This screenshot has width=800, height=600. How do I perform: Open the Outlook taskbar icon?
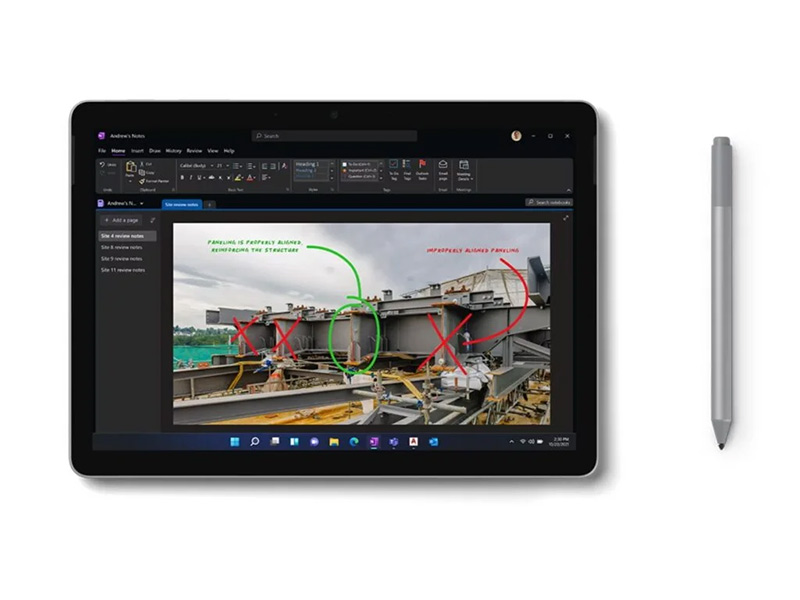click(433, 442)
